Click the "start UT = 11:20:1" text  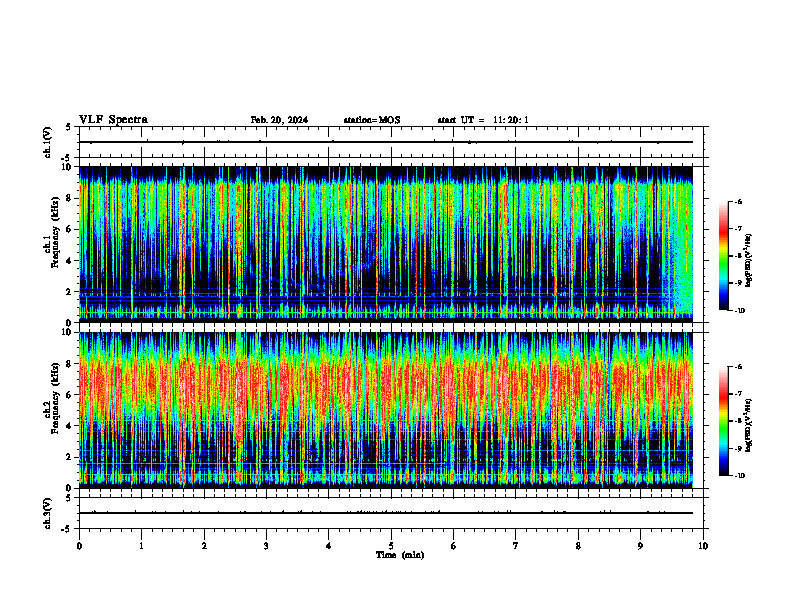point(483,120)
